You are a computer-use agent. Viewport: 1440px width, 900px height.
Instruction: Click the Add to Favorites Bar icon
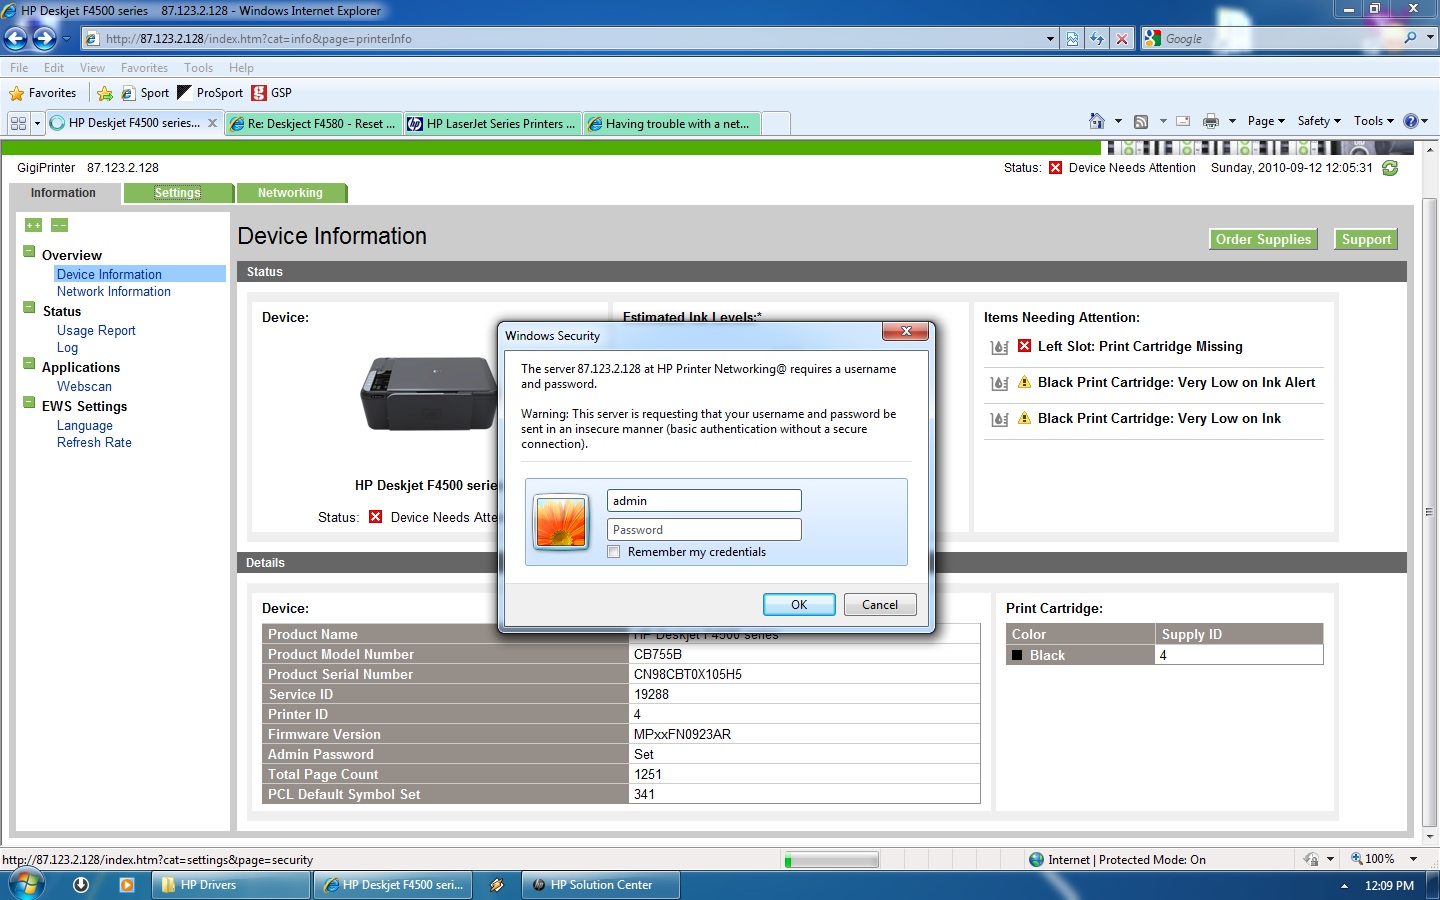tap(105, 93)
